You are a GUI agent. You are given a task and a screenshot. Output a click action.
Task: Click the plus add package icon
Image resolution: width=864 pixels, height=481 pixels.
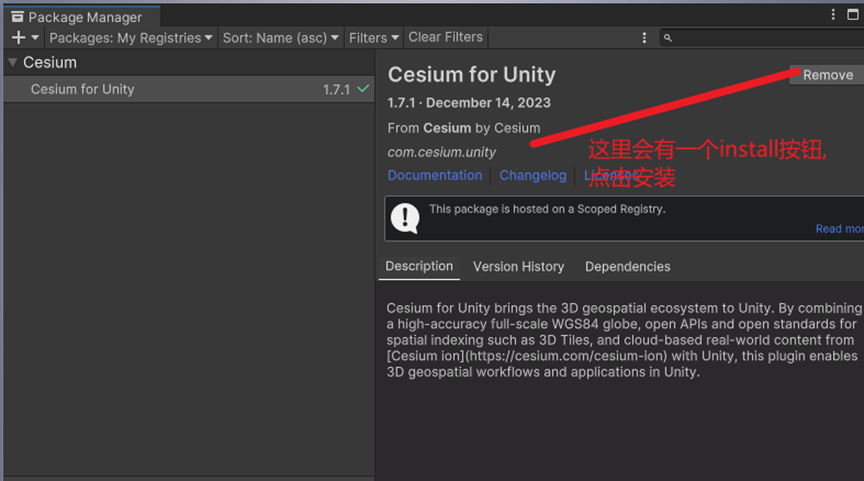pos(18,37)
